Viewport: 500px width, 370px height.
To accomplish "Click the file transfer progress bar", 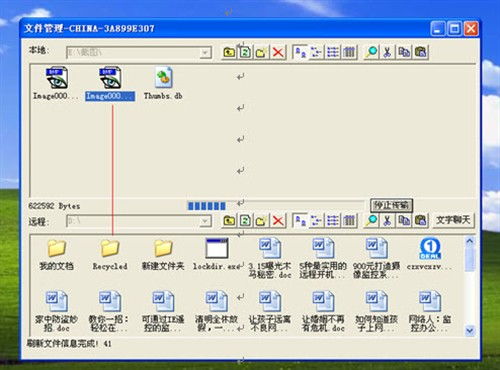I will (x=275, y=206).
